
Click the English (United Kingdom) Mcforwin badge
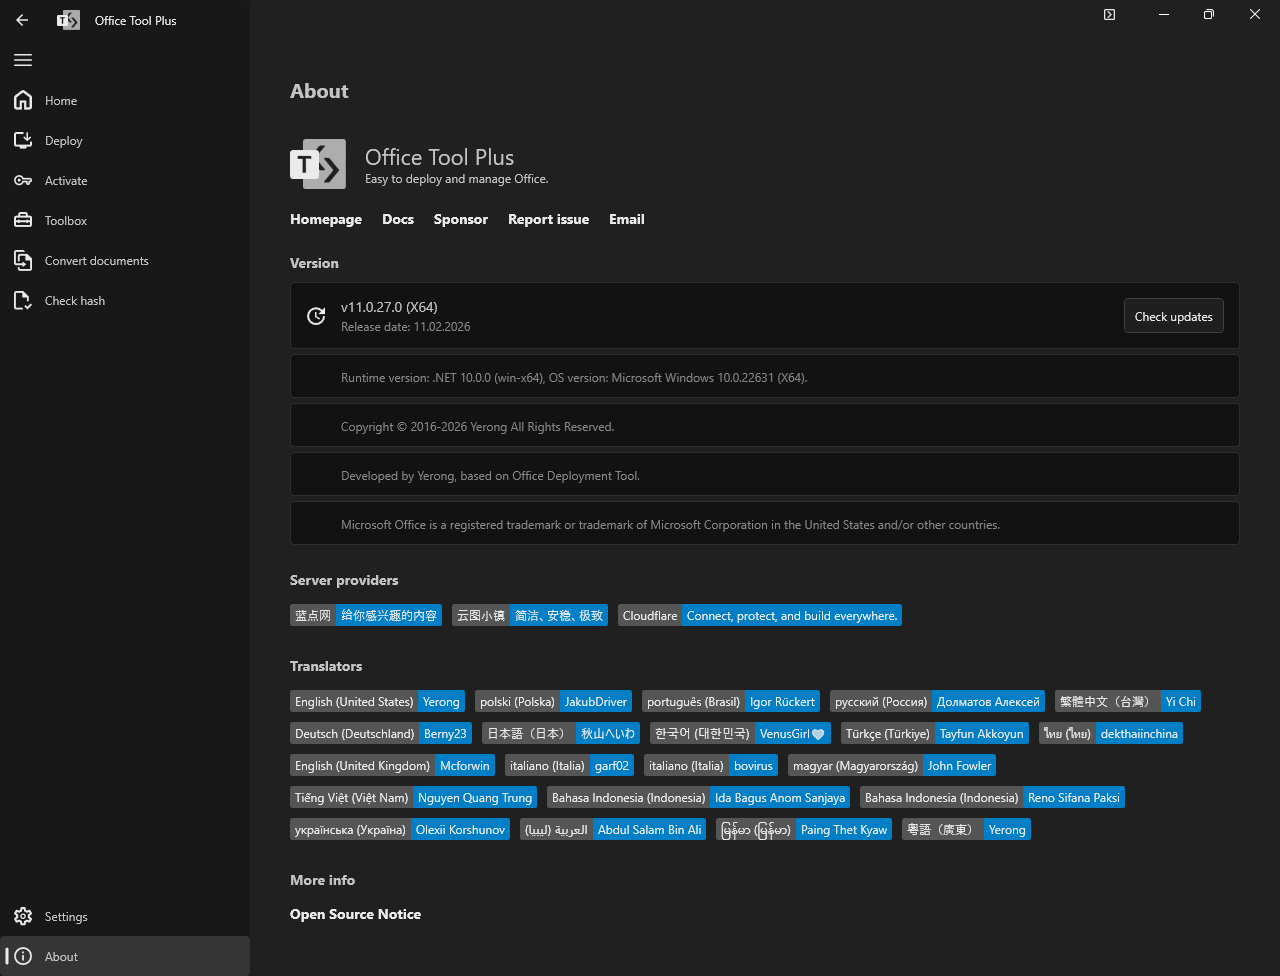[x=392, y=765]
